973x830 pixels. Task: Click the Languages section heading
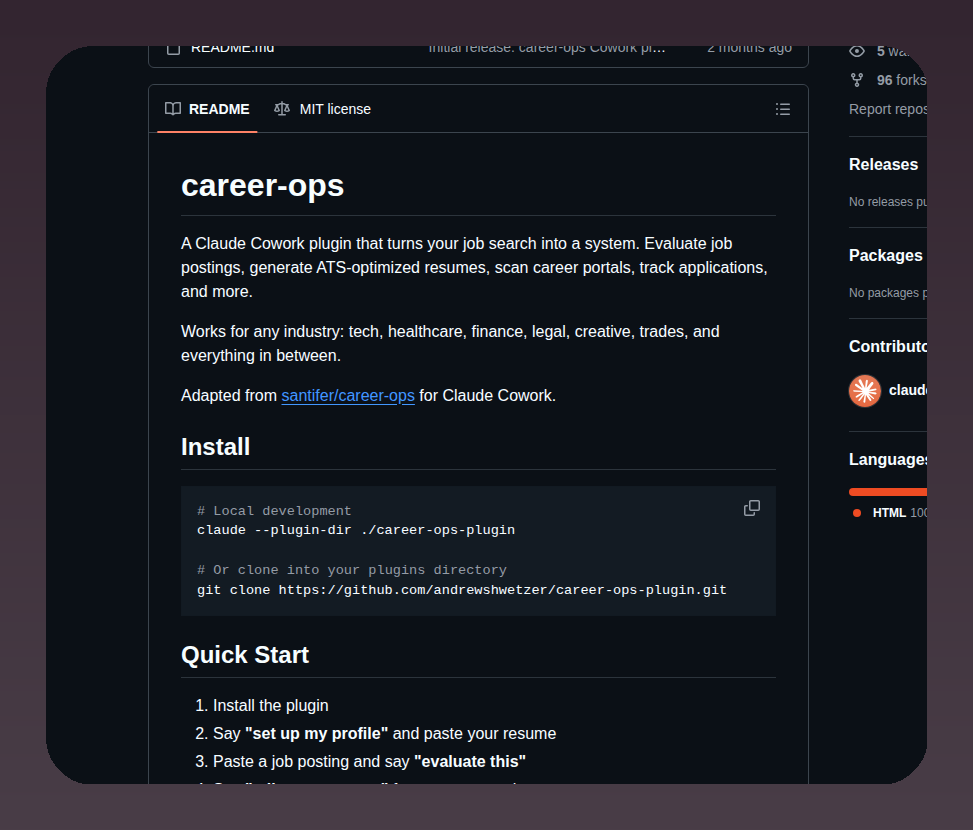pyautogui.click(x=888, y=460)
